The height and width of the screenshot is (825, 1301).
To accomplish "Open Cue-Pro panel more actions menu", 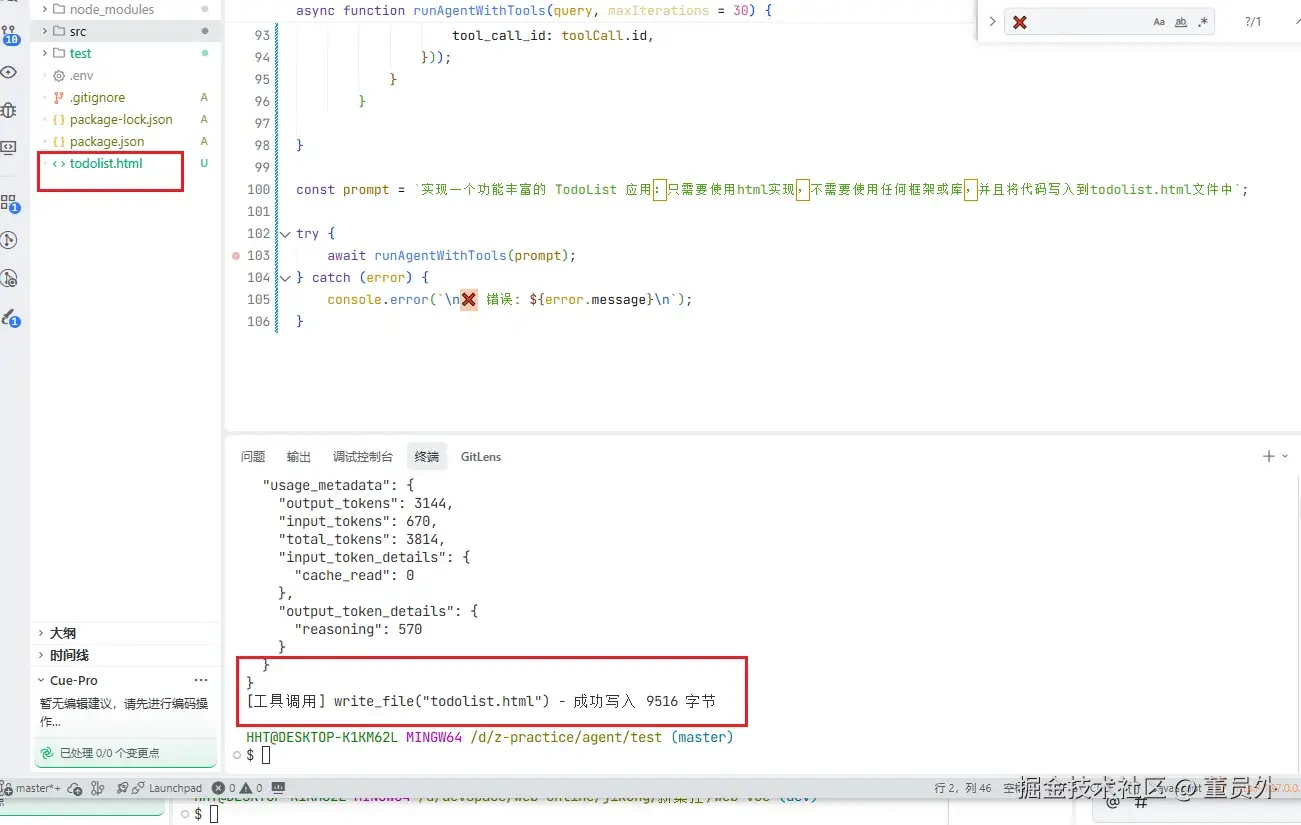I will click(x=201, y=680).
